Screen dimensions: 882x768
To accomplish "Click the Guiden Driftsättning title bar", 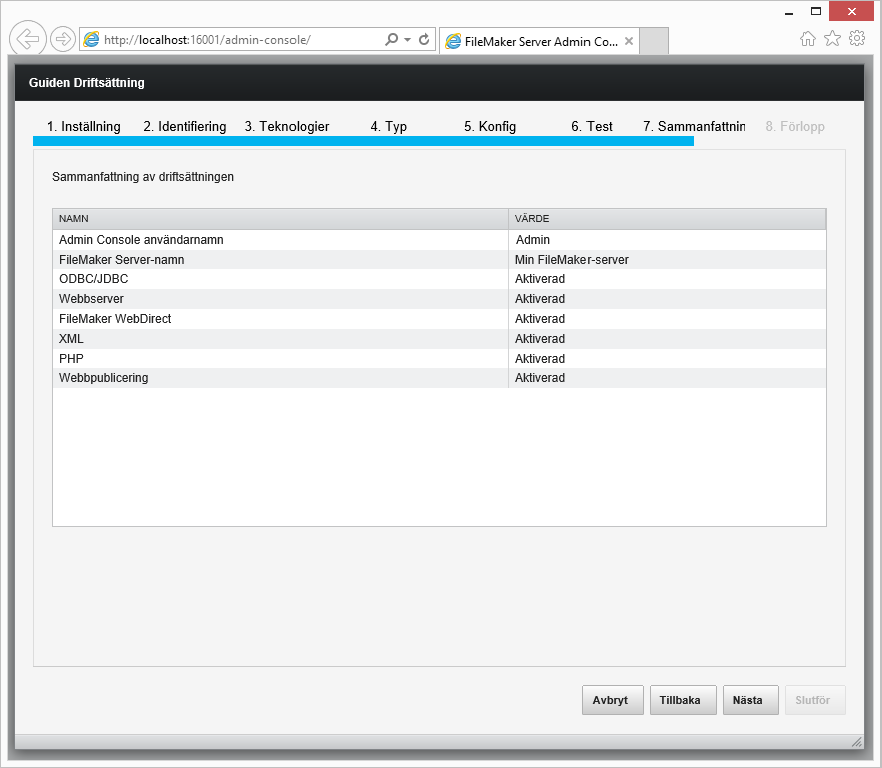I will [x=439, y=83].
